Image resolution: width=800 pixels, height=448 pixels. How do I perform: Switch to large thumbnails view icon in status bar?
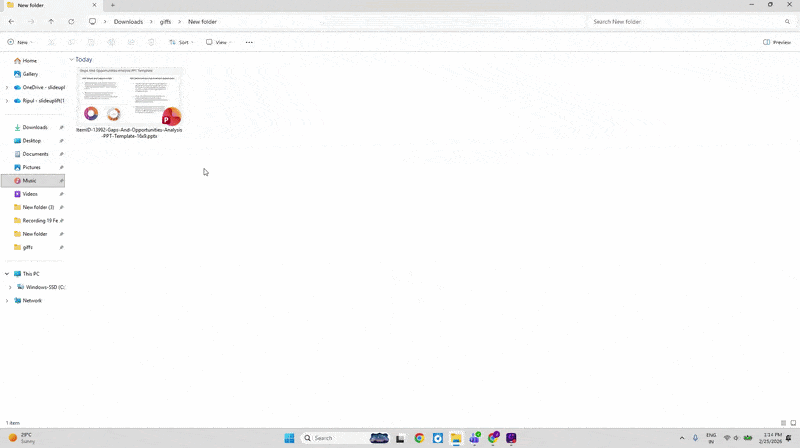pos(793,423)
